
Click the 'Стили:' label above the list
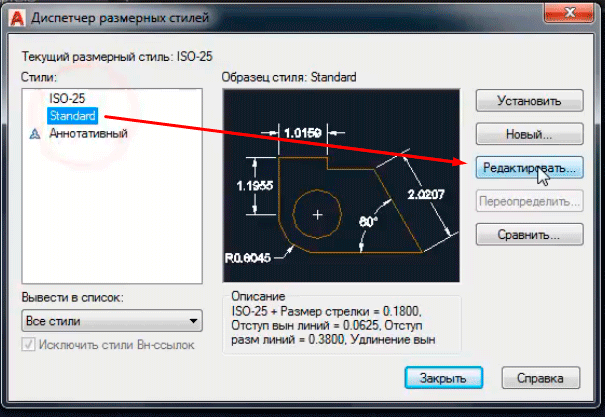click(x=39, y=77)
